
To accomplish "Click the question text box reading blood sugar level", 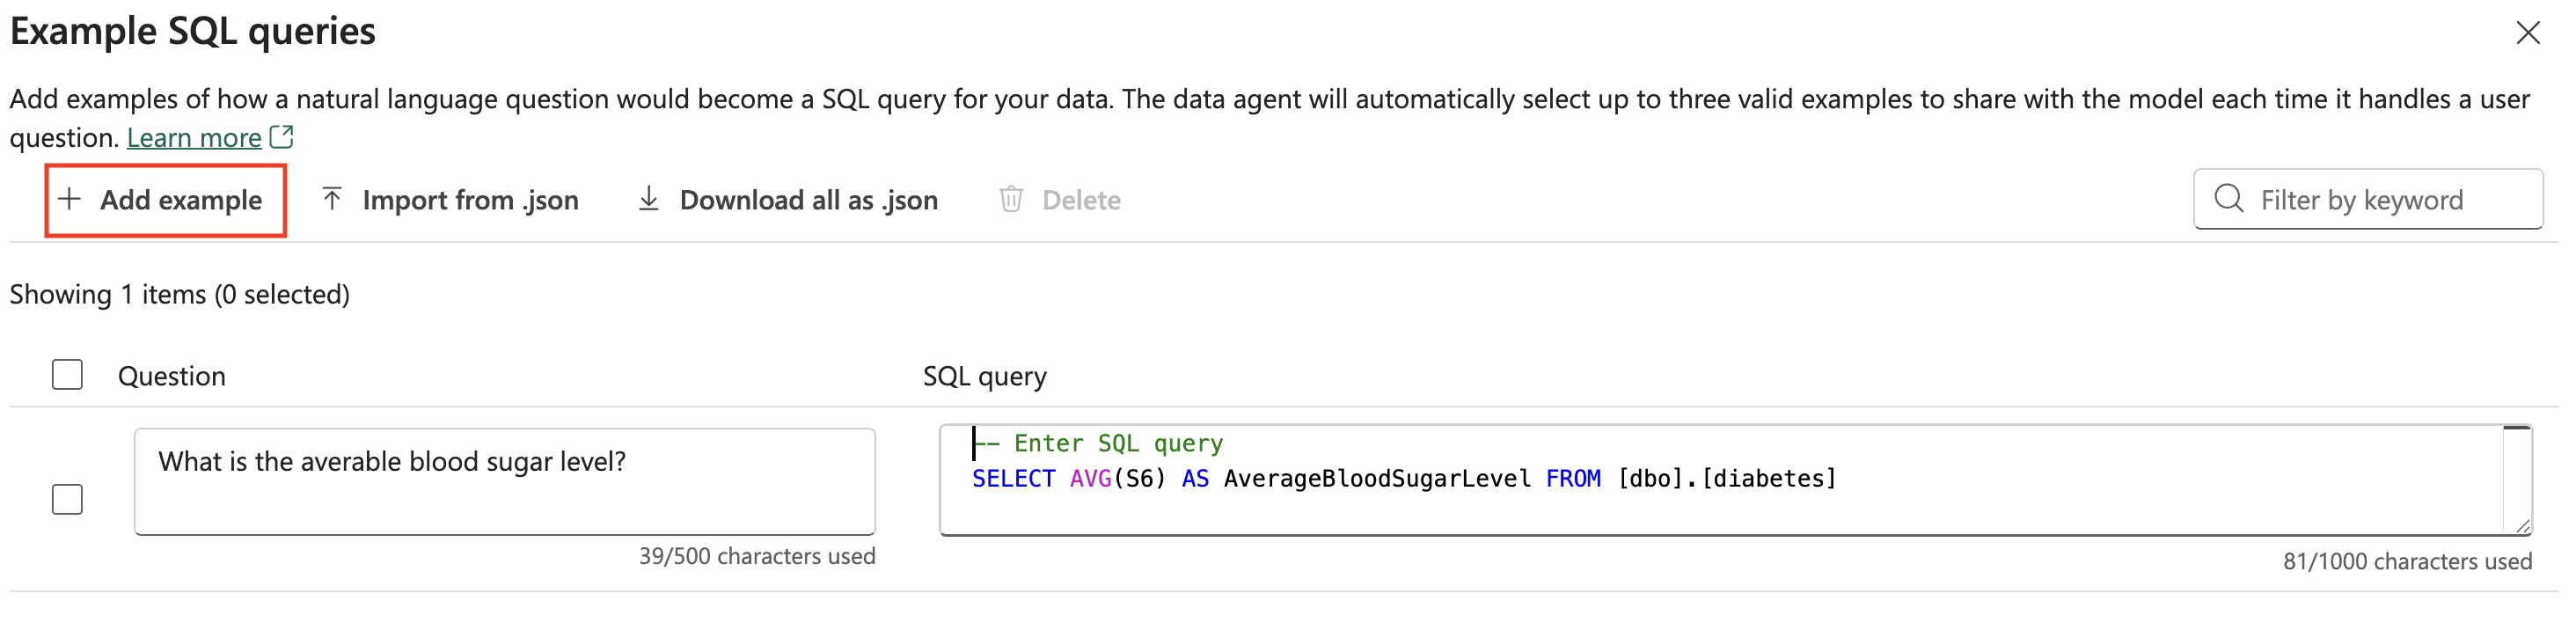I will coord(504,481).
